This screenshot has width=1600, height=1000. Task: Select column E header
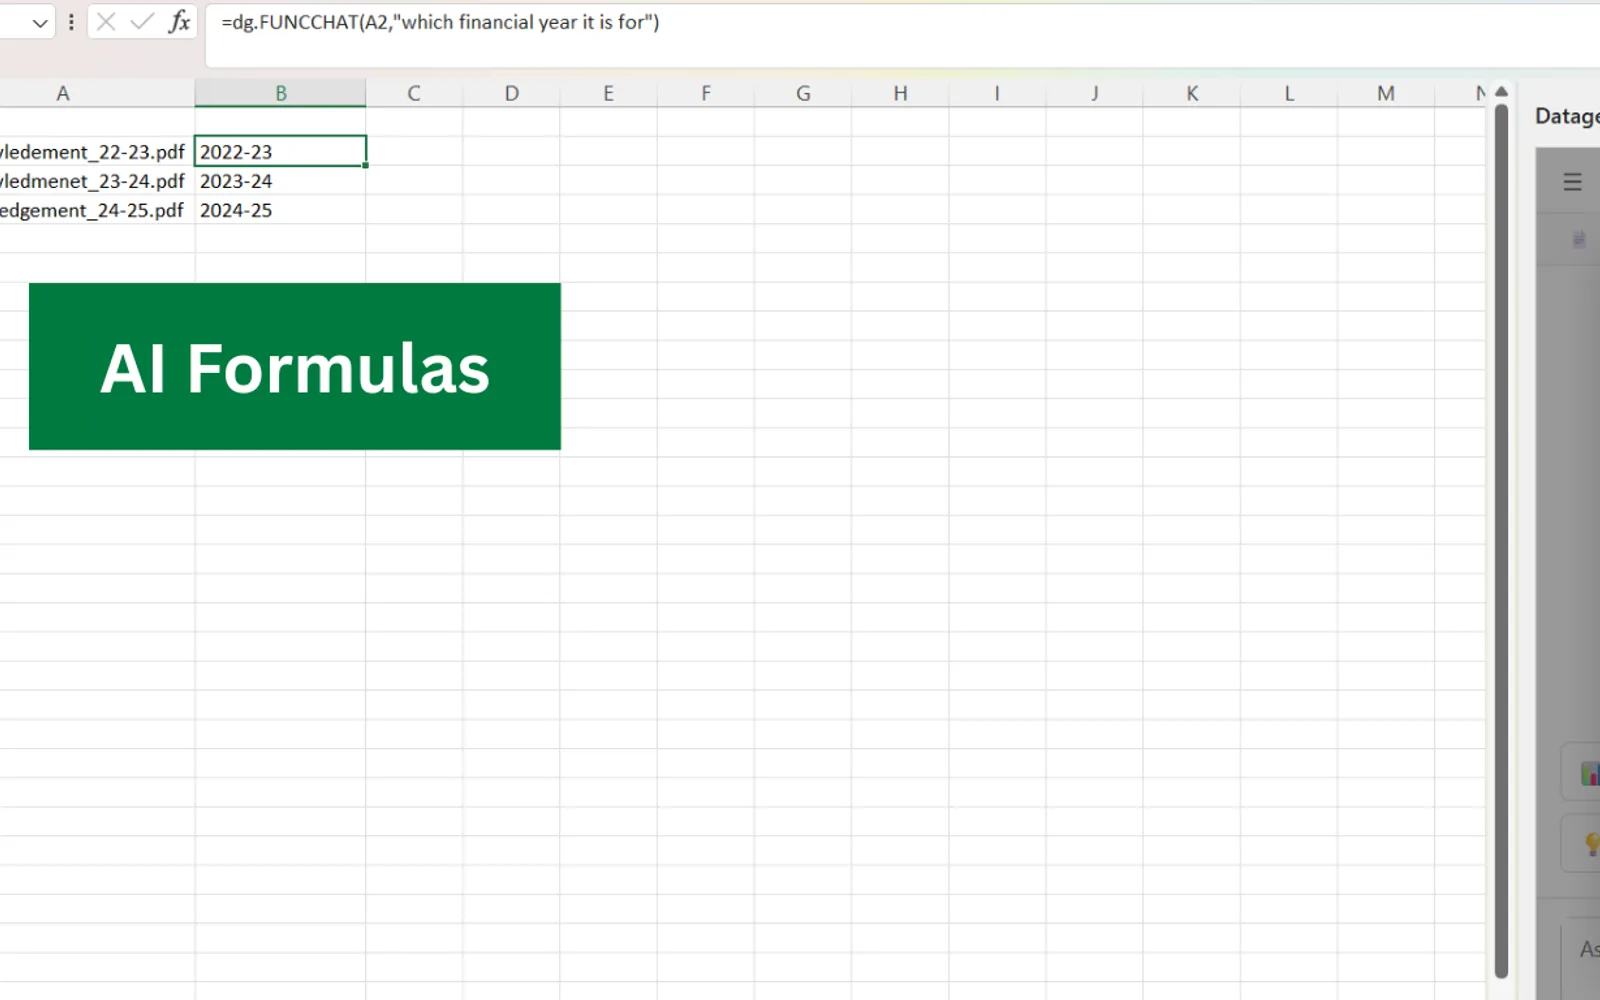pos(608,93)
